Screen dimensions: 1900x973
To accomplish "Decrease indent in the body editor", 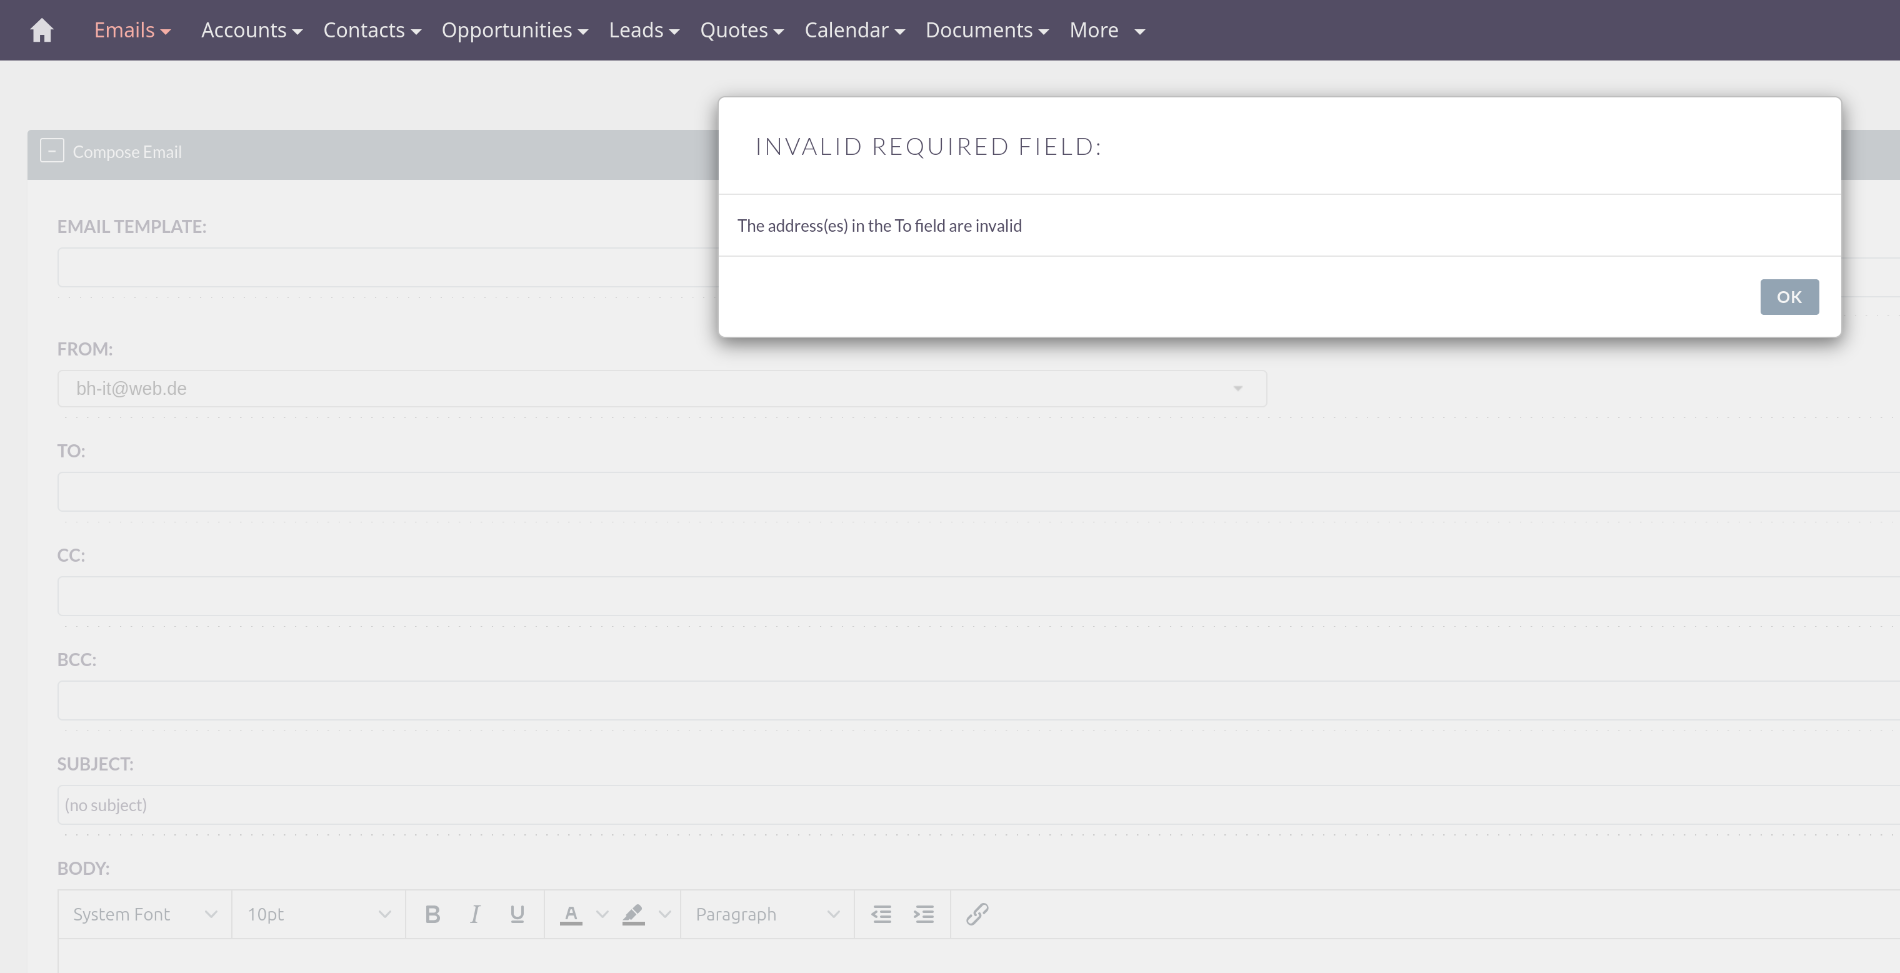I will click(881, 914).
